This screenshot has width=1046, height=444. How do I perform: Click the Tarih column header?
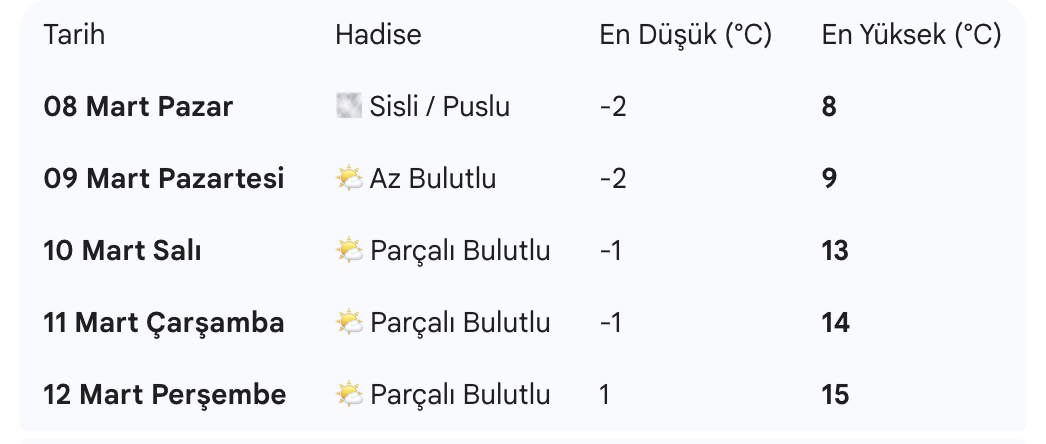pos(74,35)
